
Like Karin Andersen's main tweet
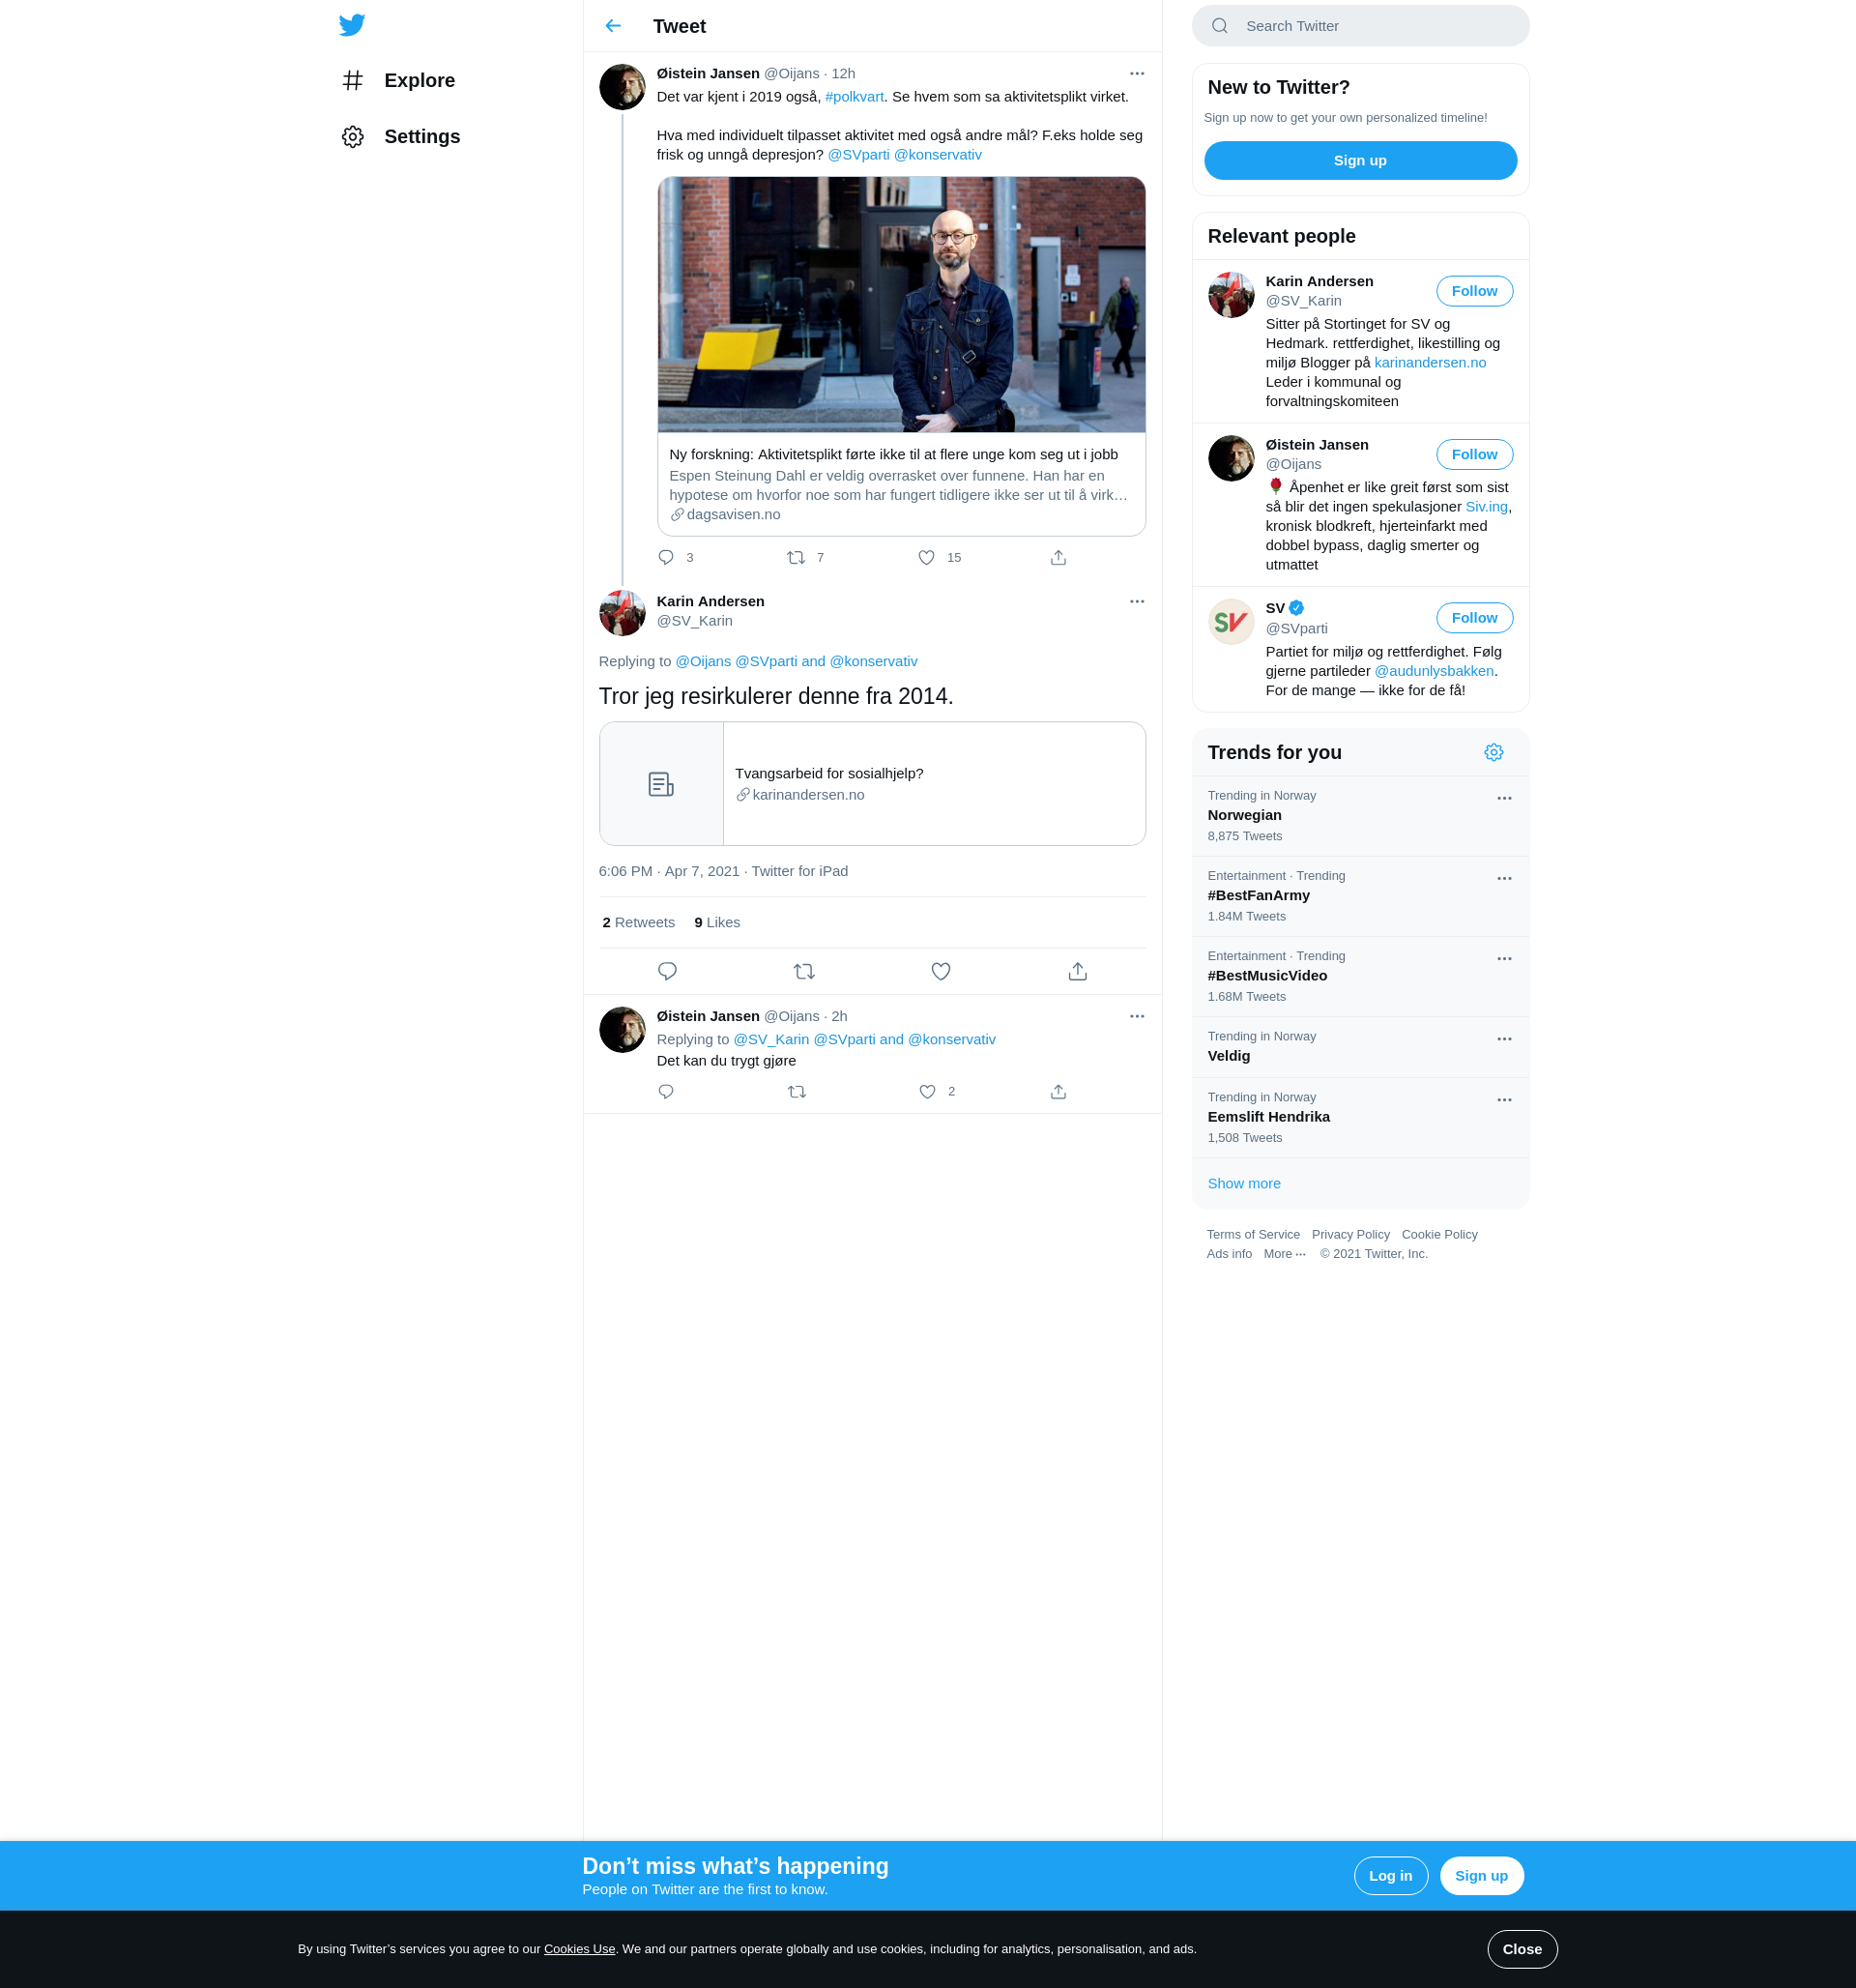click(940, 971)
